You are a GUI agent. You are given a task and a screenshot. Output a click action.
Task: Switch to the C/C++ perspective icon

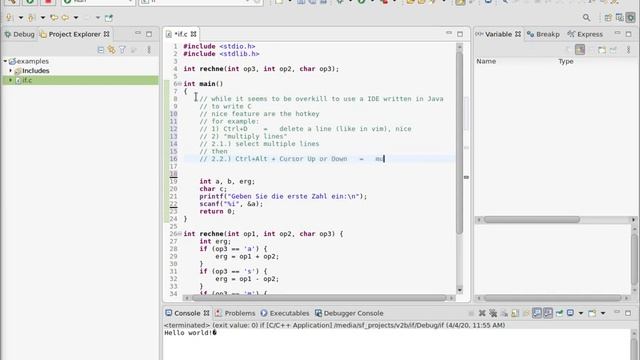[x=620, y=18]
